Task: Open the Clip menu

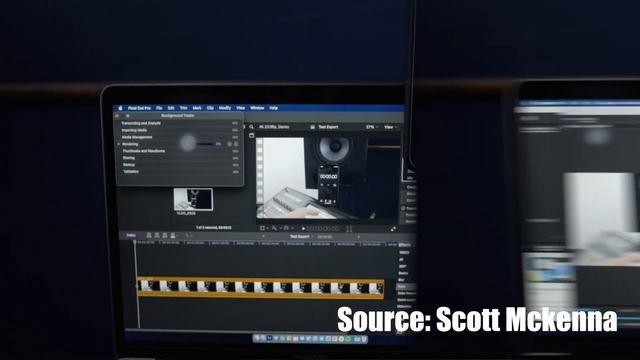Action: click(210, 108)
